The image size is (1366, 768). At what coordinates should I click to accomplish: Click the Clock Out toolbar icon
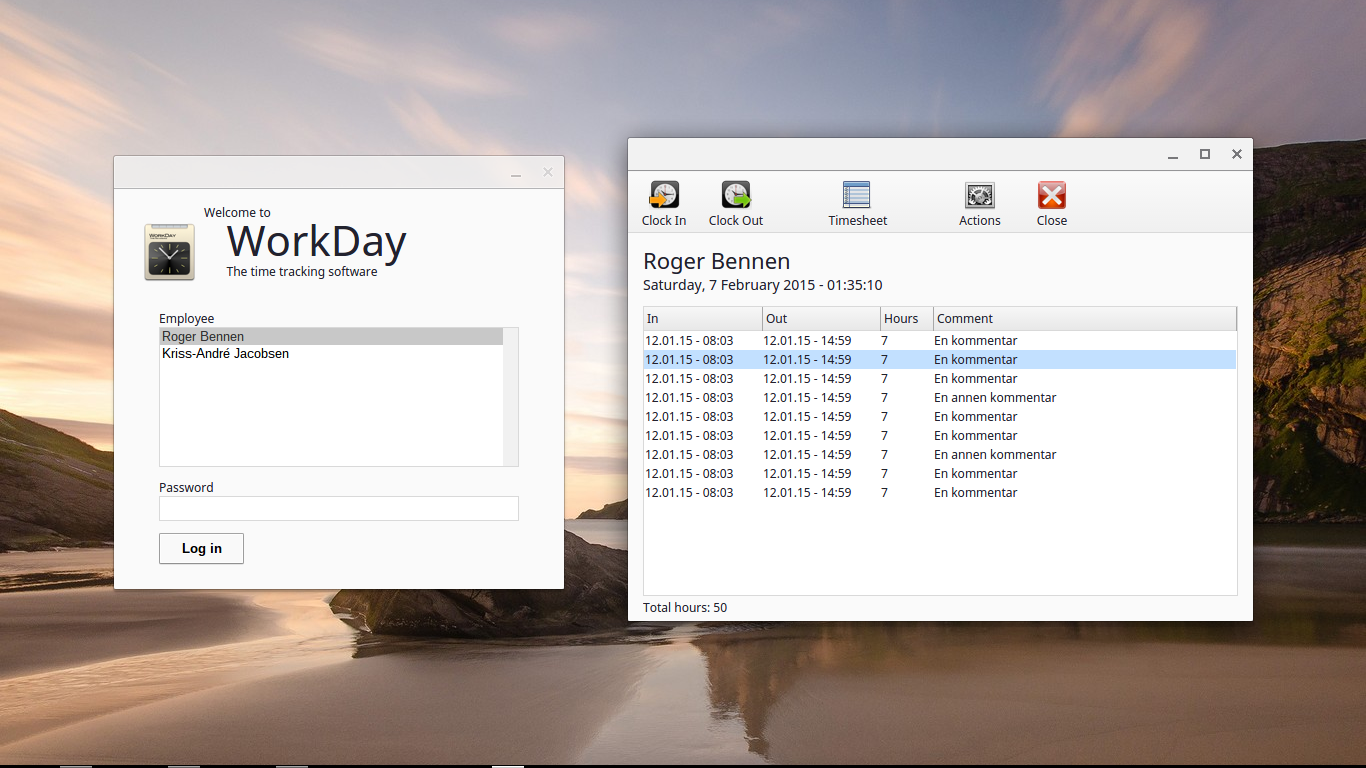point(736,204)
